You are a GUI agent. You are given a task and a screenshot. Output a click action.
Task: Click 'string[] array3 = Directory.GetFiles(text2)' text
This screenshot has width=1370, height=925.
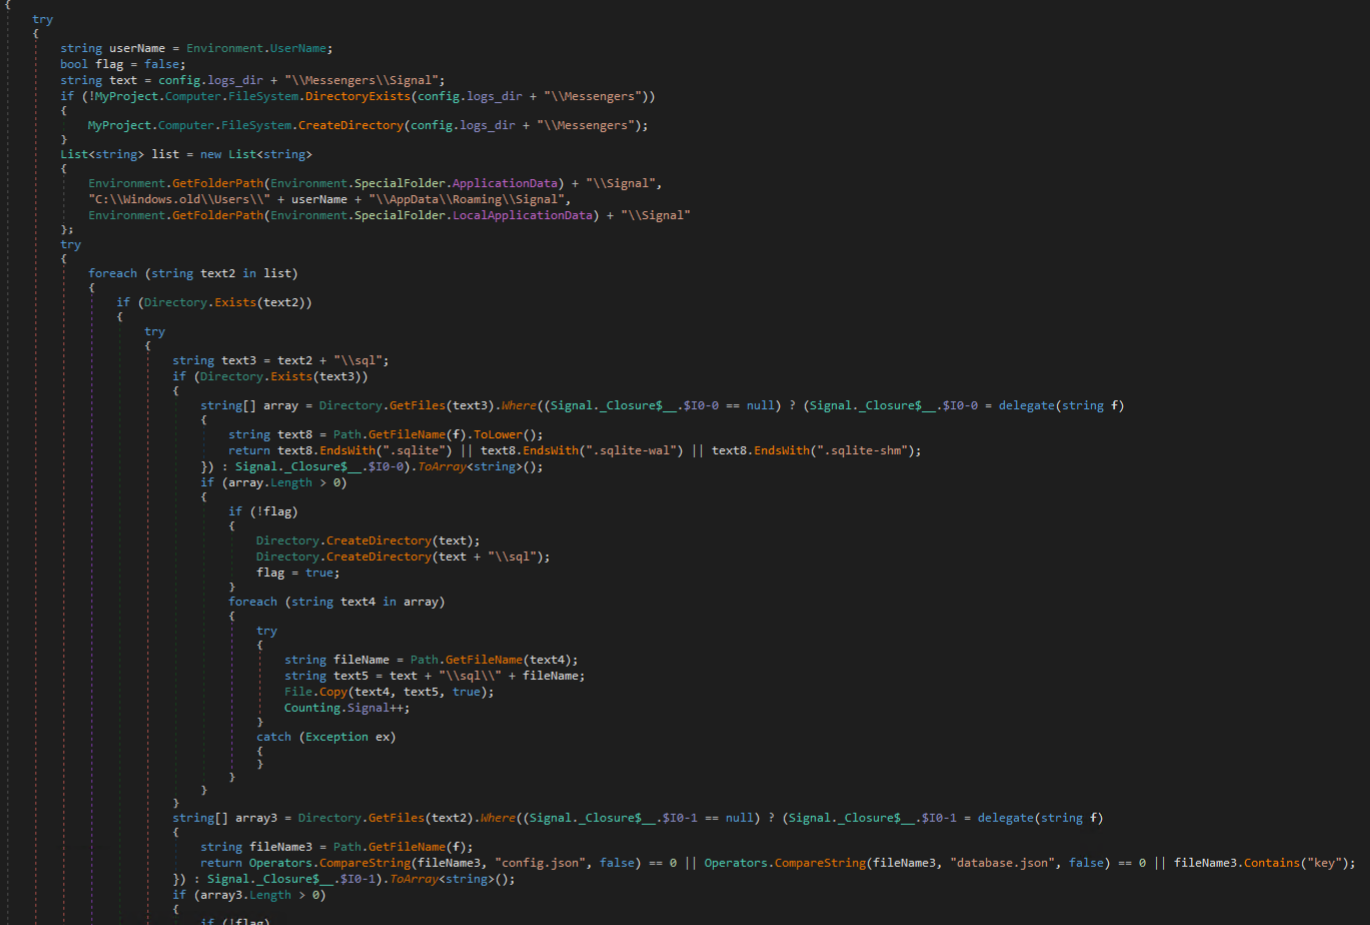(x=322, y=817)
